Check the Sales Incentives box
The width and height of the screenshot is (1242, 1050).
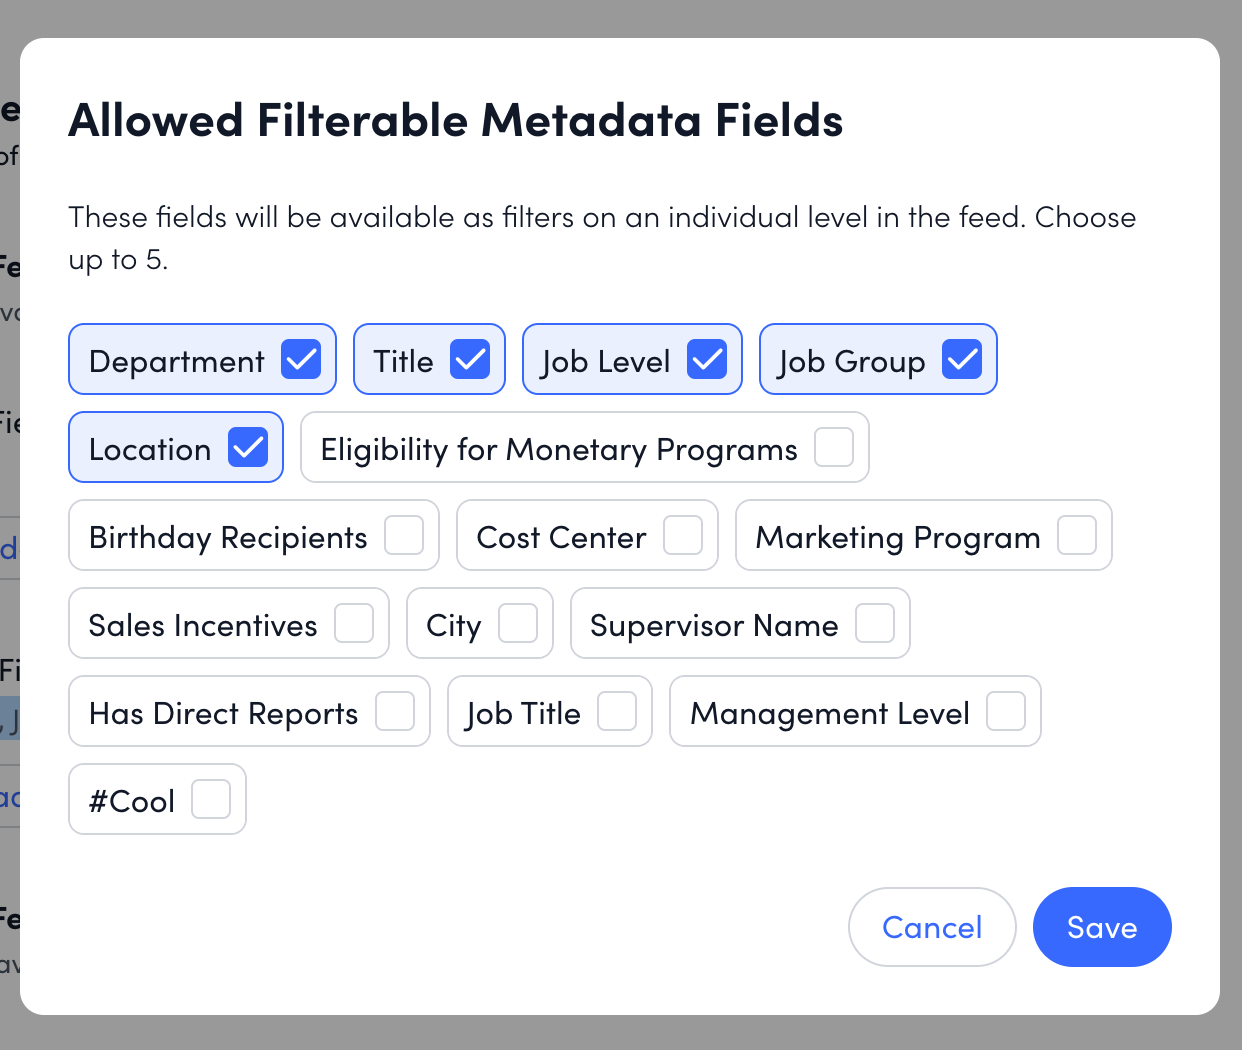[x=354, y=623]
